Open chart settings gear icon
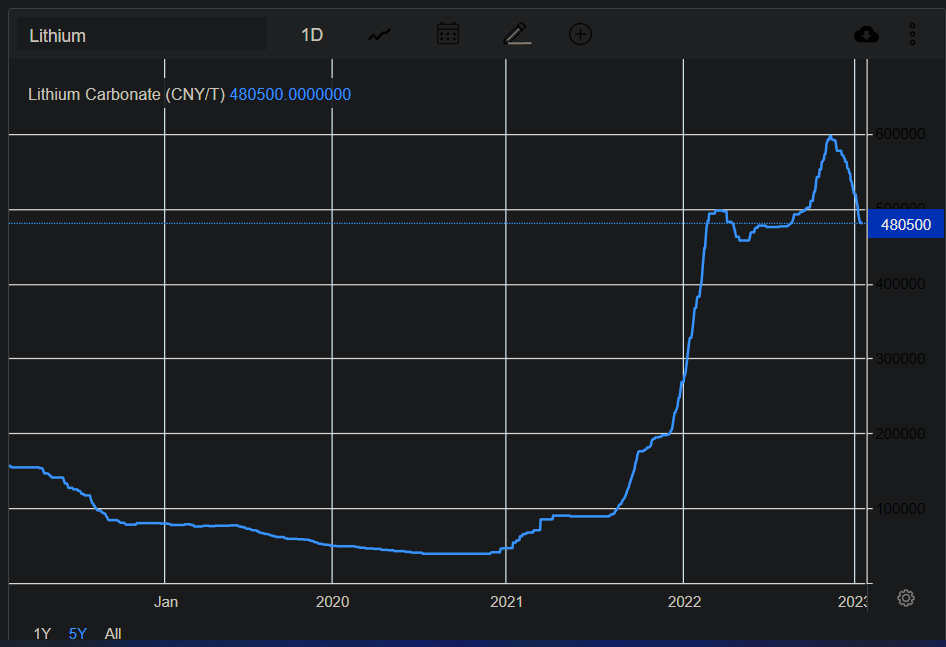Image resolution: width=946 pixels, height=647 pixels. [x=906, y=598]
